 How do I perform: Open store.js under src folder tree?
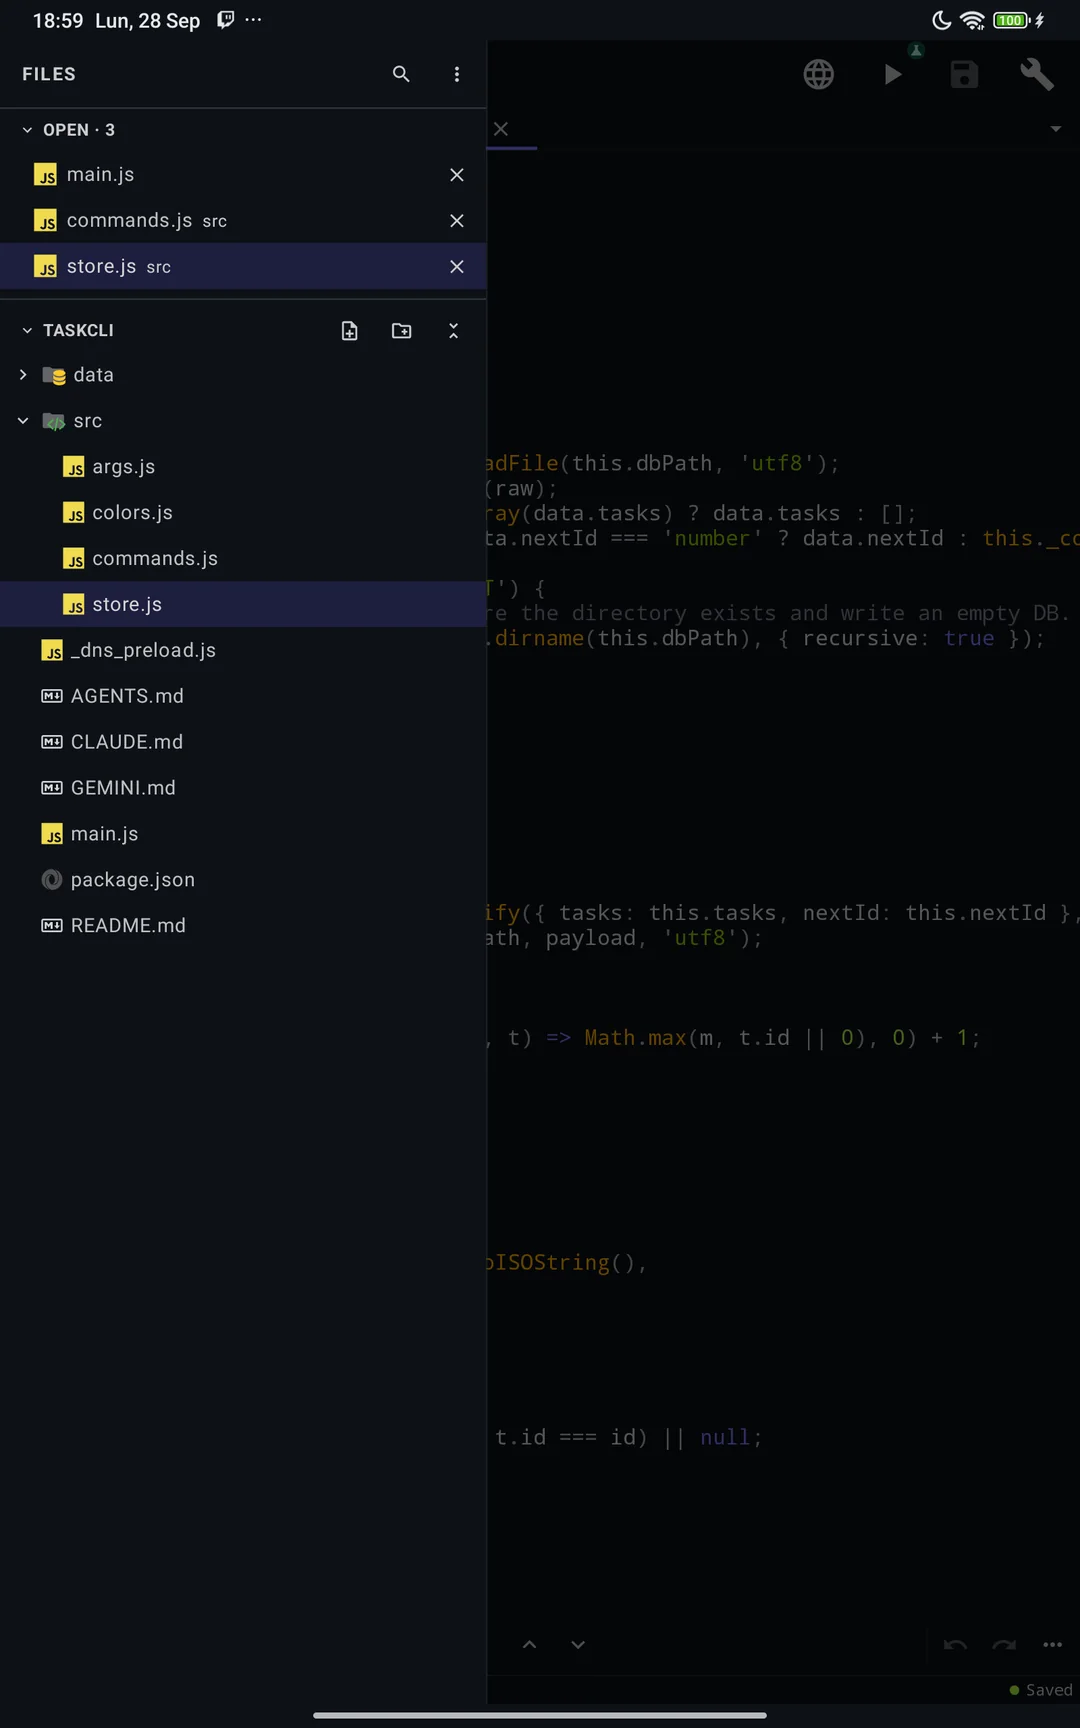(x=243, y=605)
